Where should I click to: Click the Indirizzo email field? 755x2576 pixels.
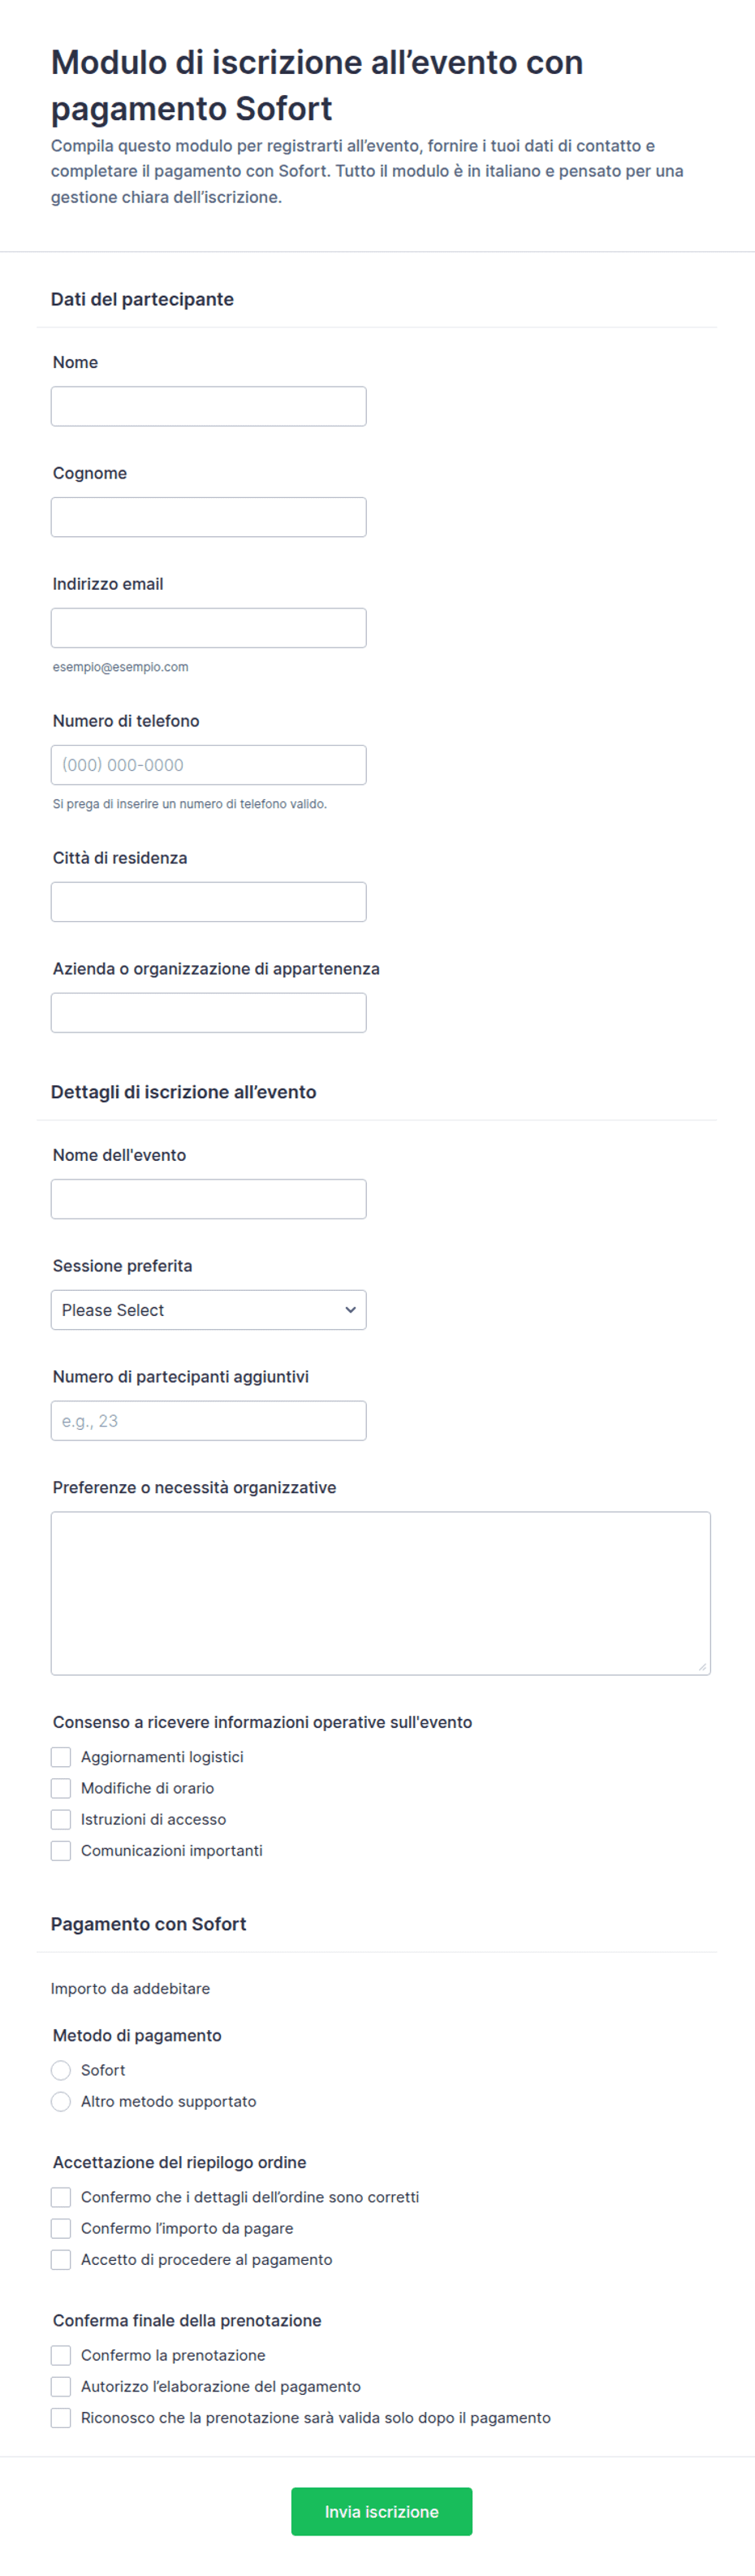pos(208,628)
